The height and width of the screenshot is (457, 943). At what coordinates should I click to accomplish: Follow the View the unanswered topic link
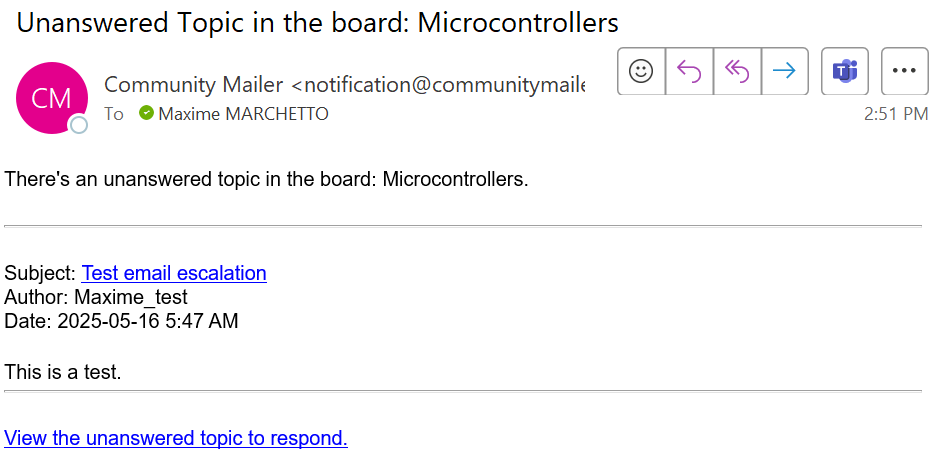176,438
